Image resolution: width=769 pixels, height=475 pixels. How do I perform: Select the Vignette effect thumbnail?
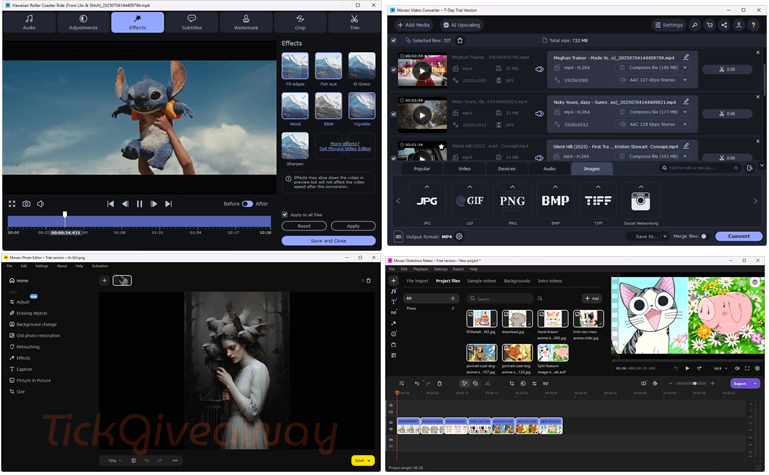(362, 106)
